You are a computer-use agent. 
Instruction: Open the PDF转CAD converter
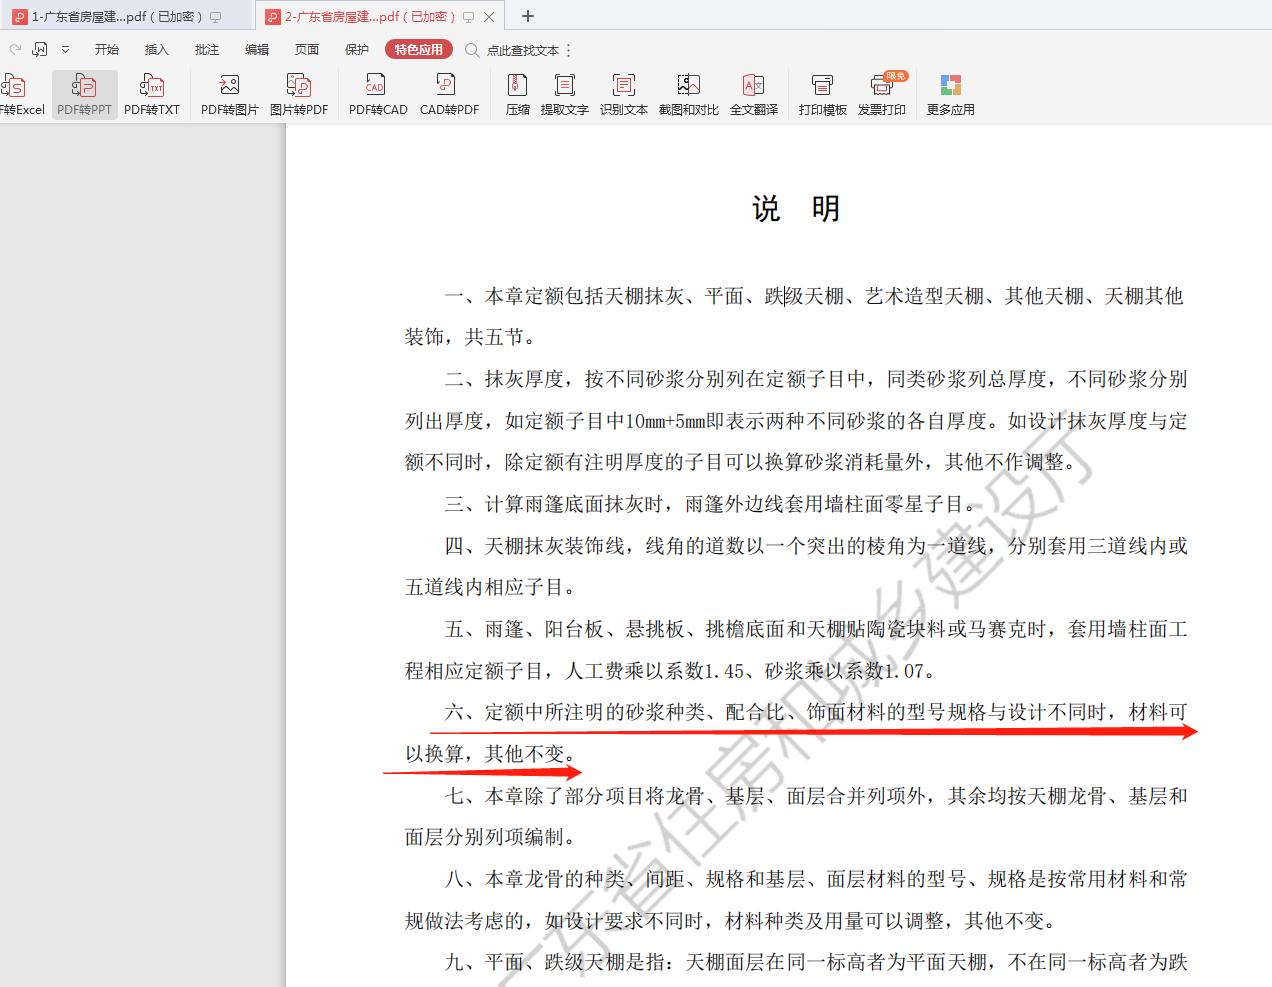coord(378,95)
